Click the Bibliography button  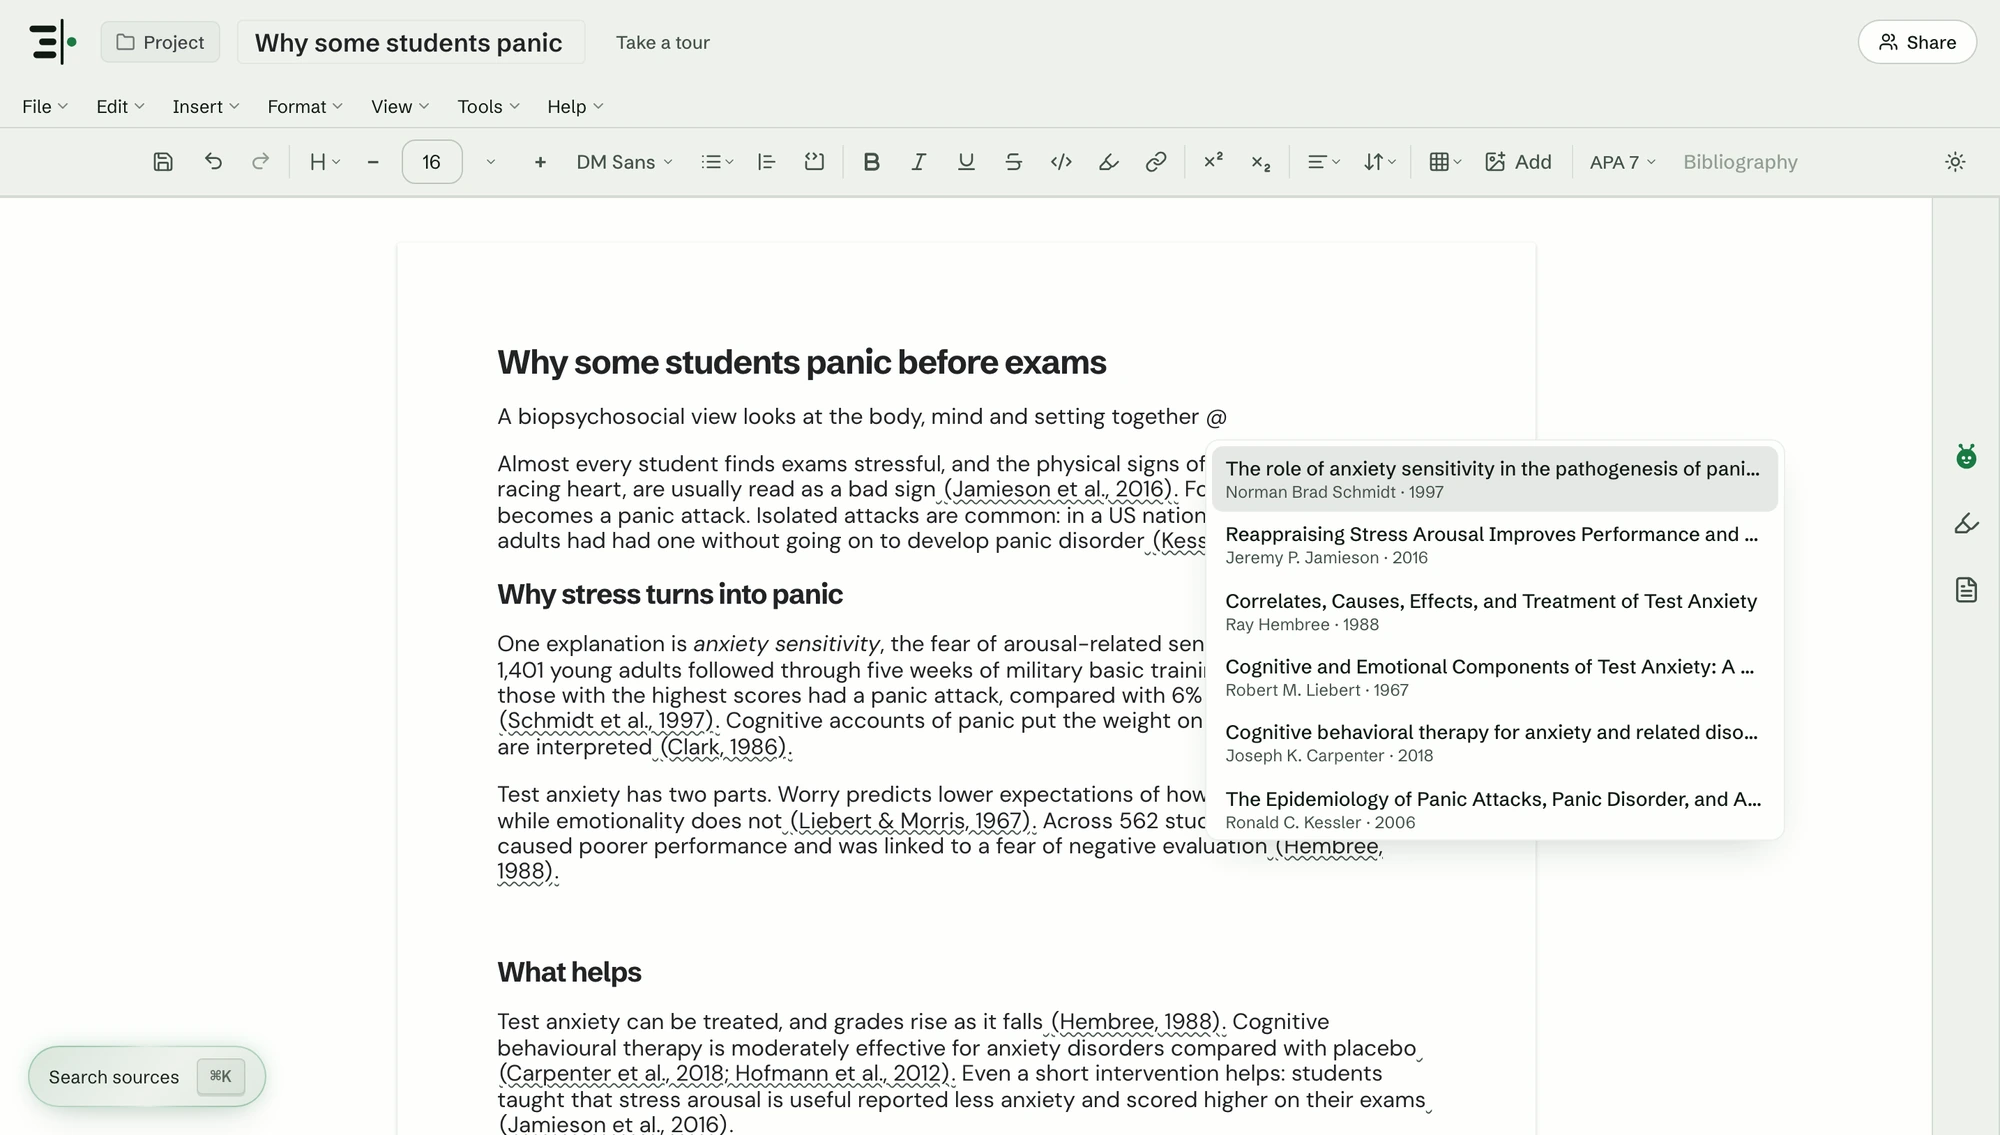pyautogui.click(x=1740, y=162)
